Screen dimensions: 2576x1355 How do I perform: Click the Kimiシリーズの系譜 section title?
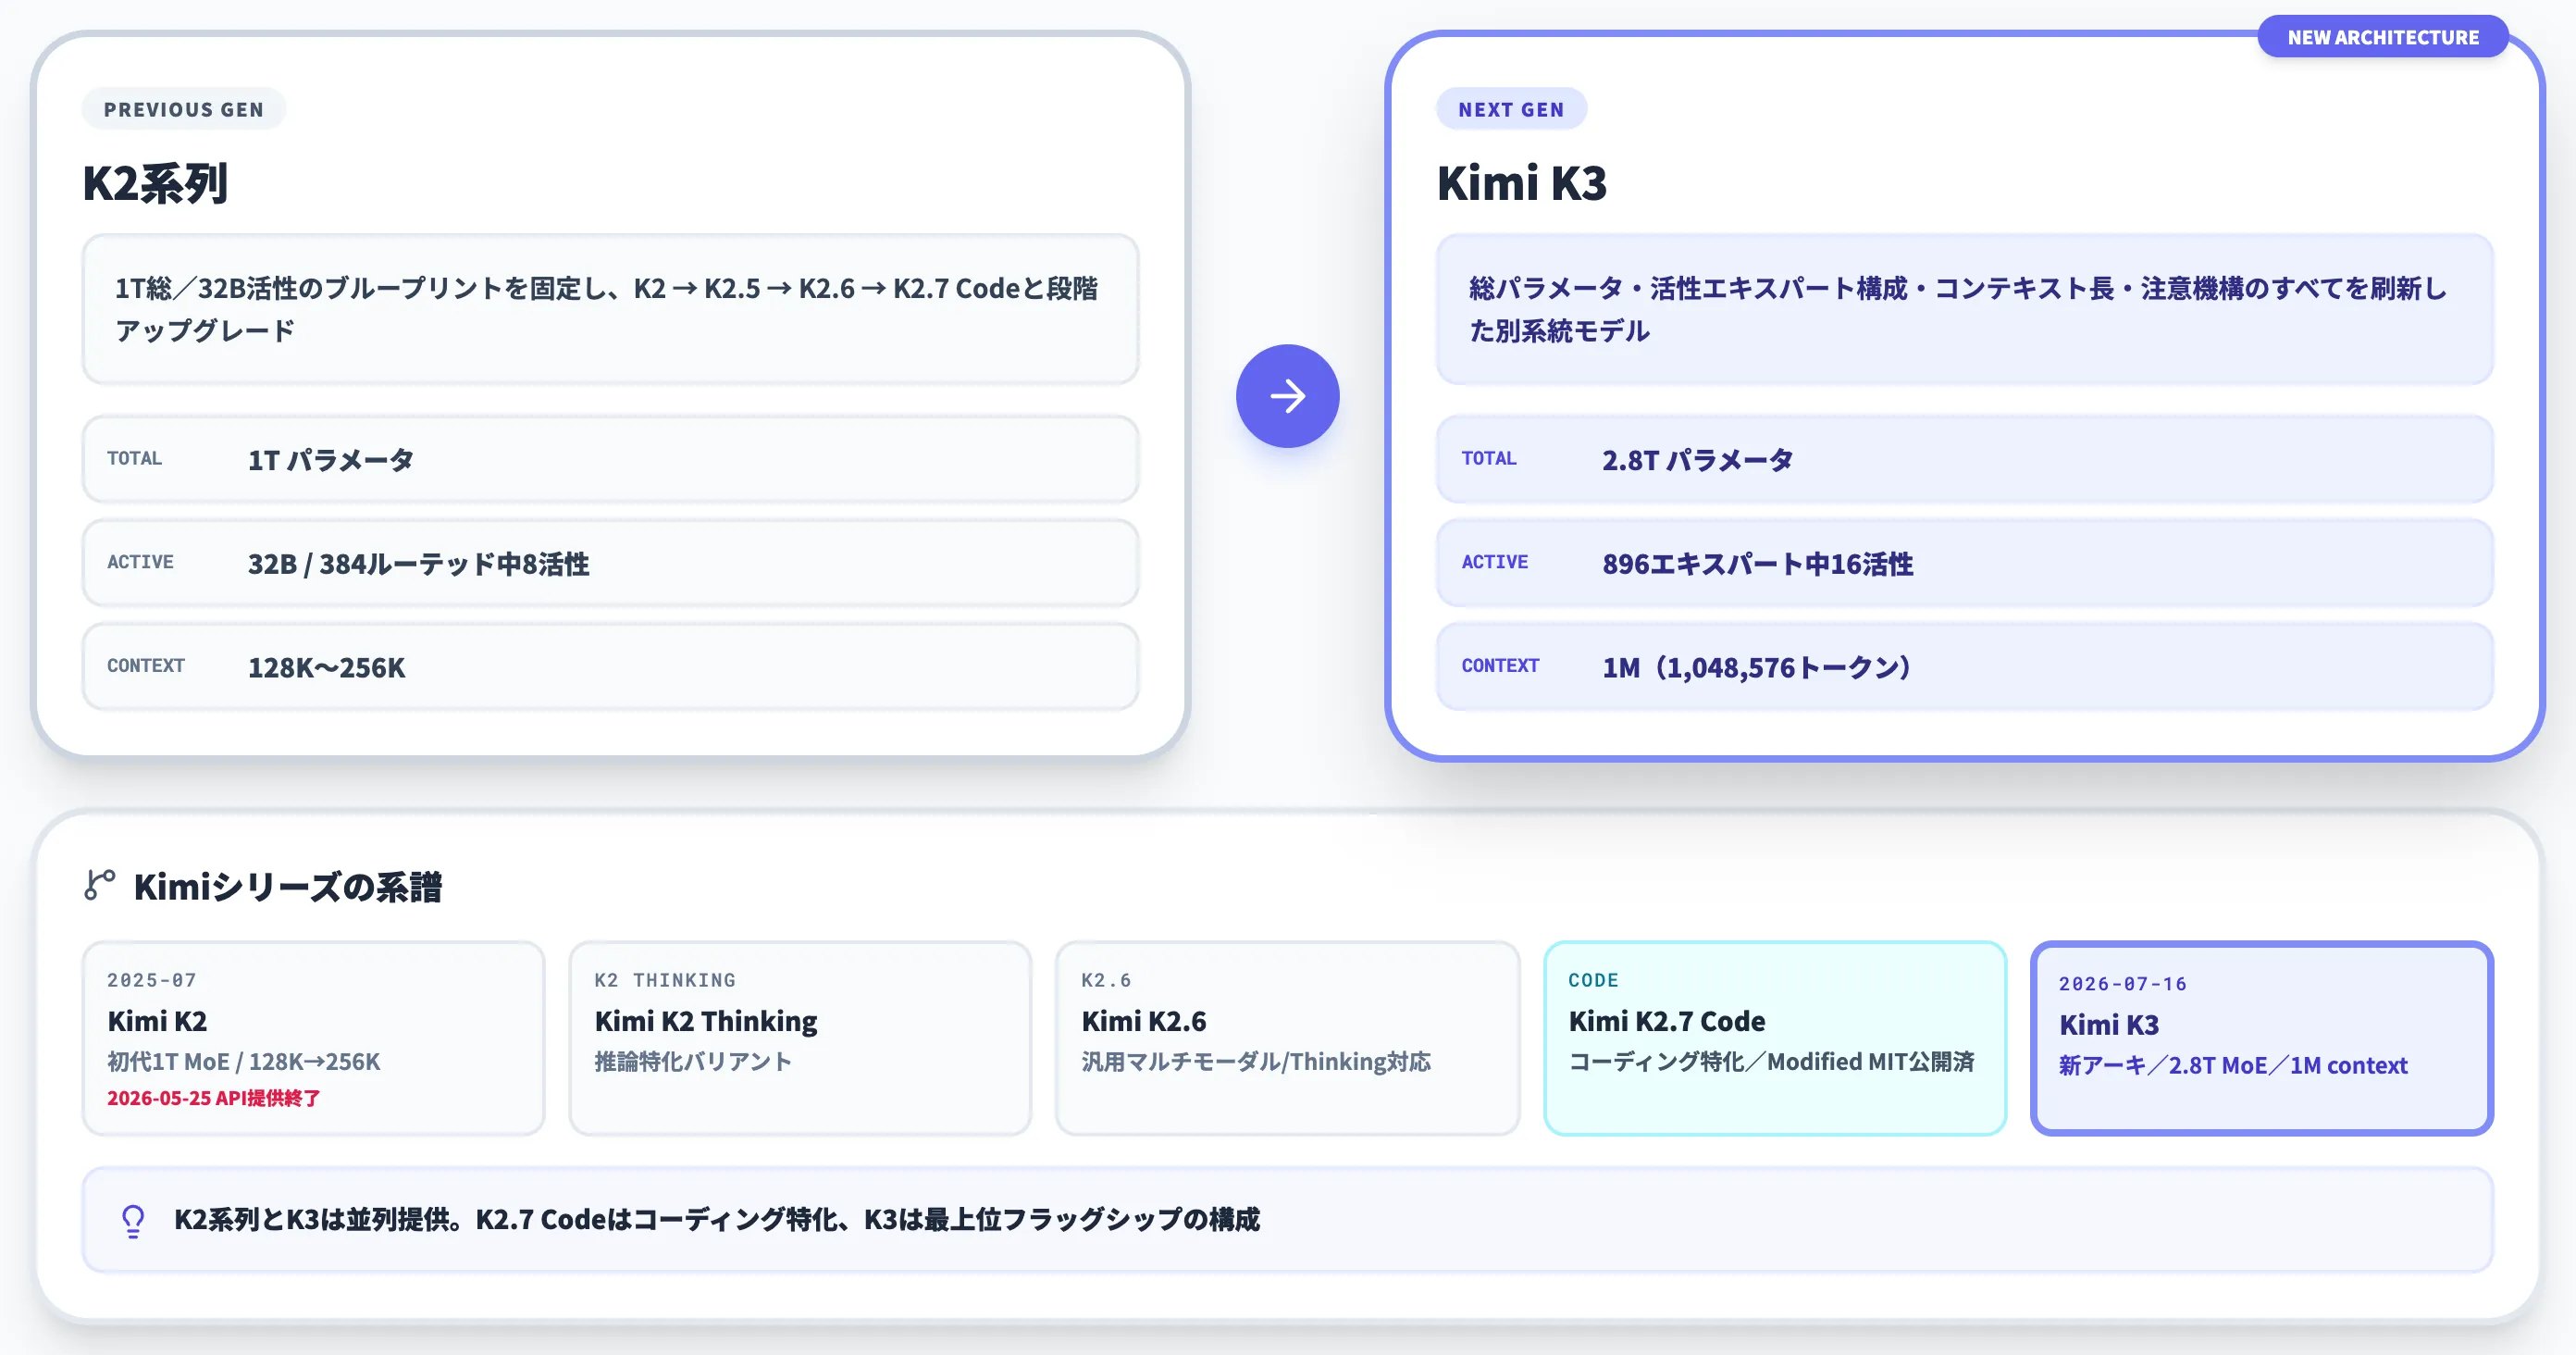(288, 887)
